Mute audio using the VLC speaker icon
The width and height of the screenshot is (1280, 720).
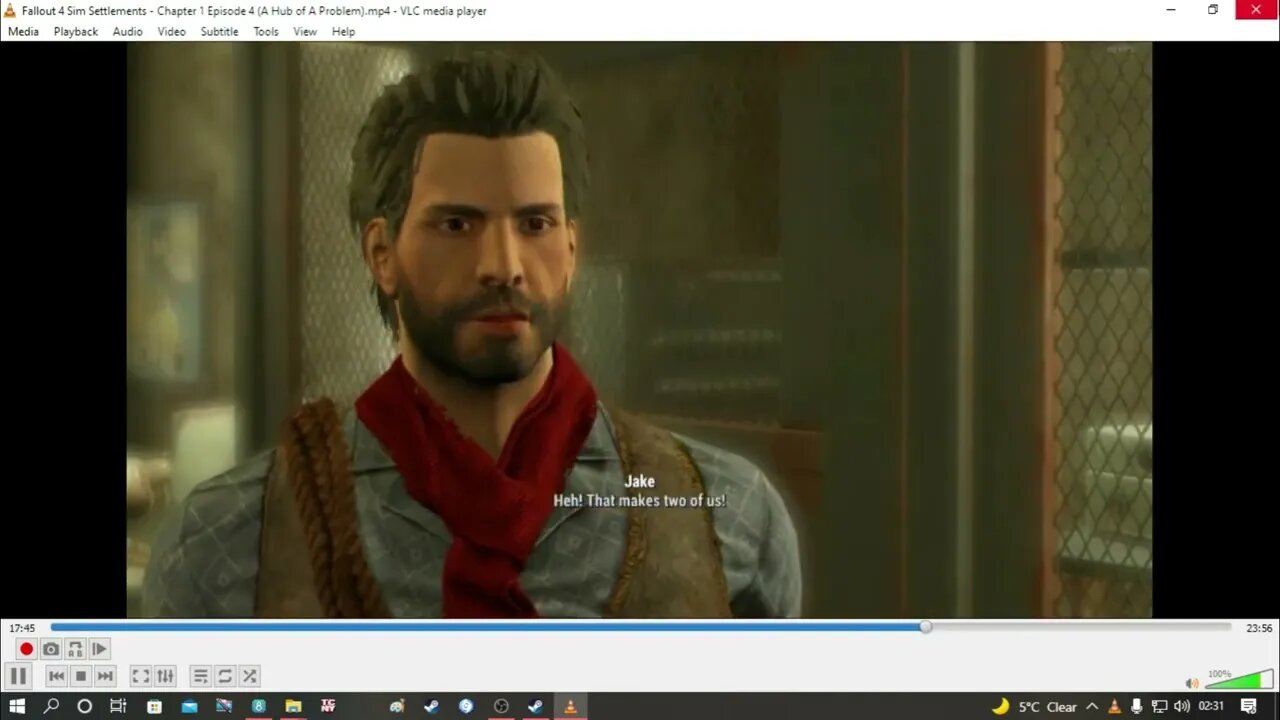(x=1192, y=684)
